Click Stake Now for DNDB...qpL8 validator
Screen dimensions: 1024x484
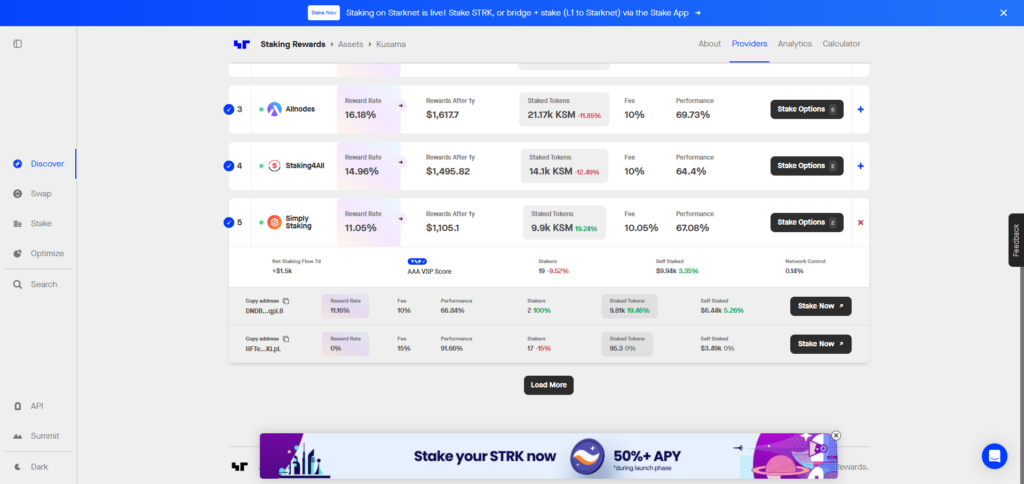point(820,306)
